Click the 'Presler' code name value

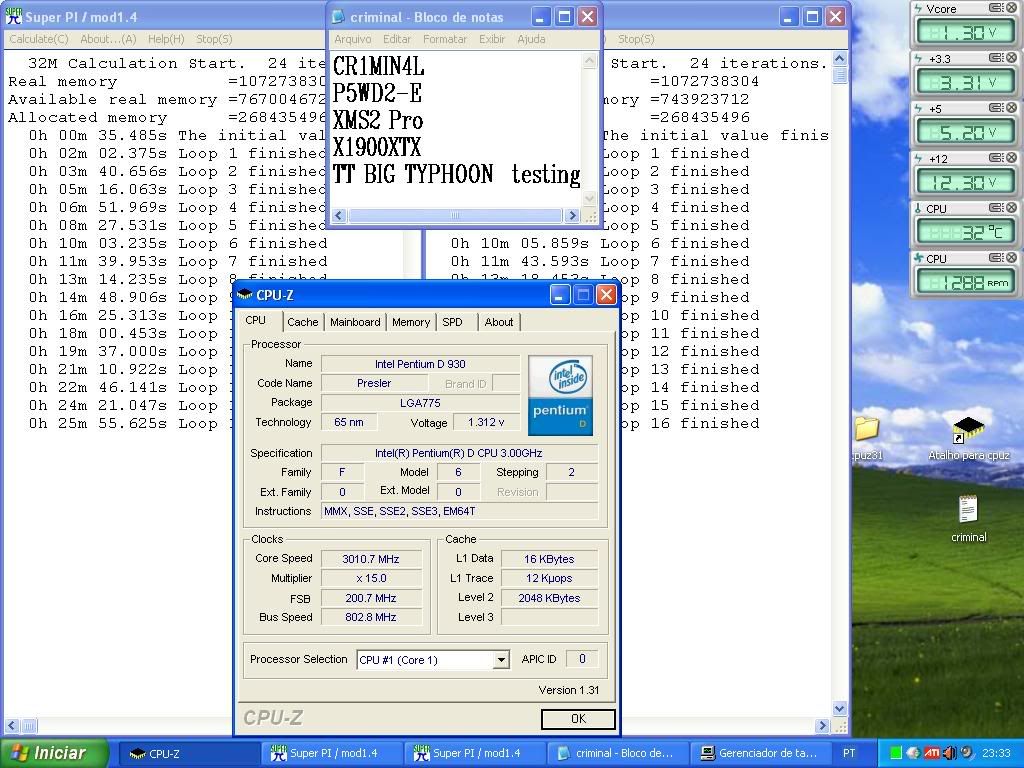374,383
